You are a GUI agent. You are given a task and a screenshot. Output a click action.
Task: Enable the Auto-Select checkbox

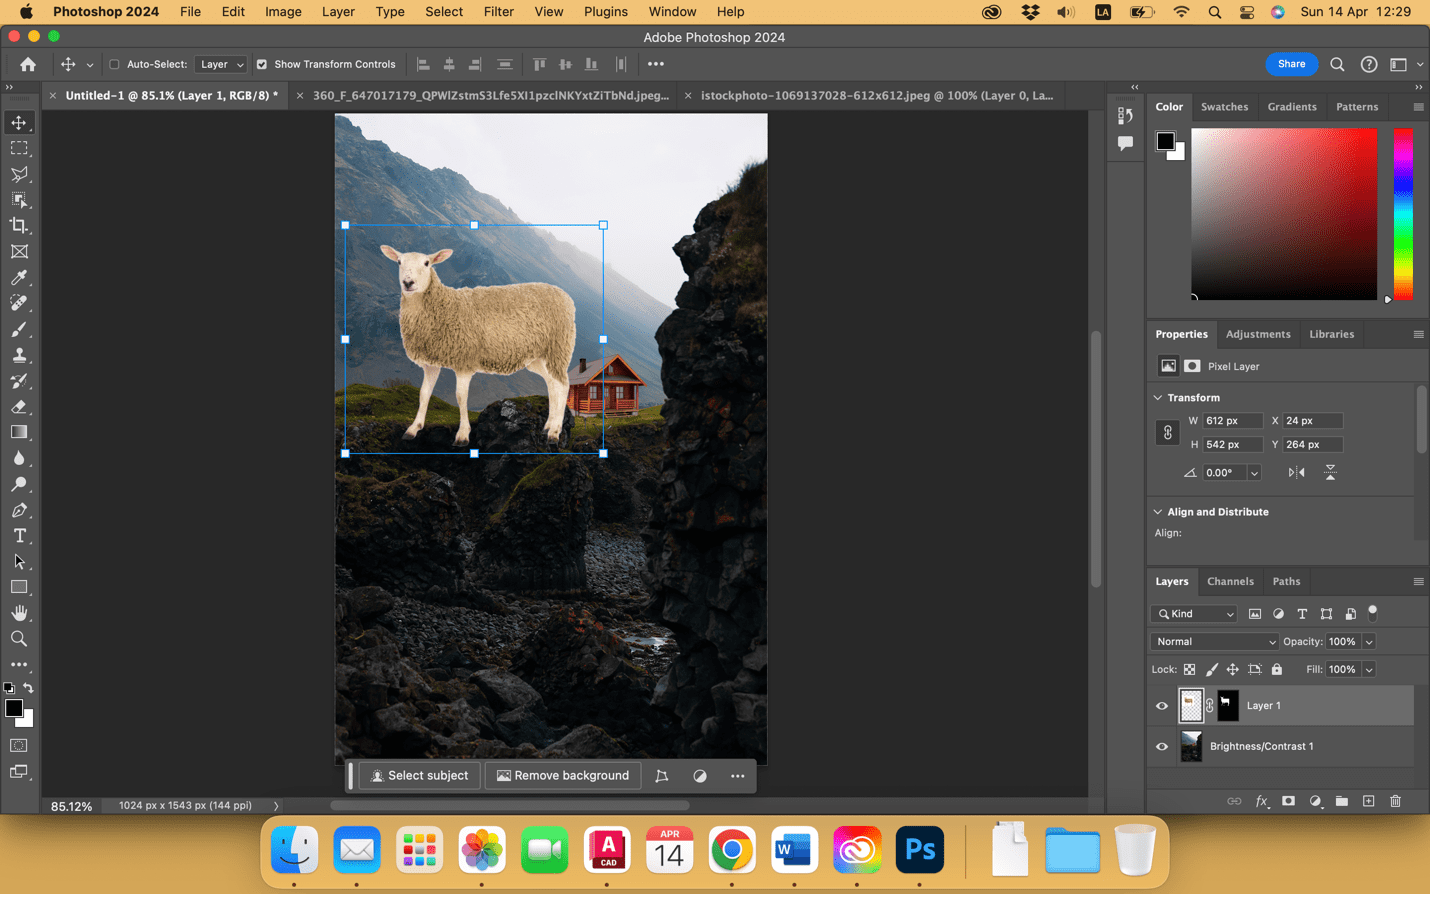[114, 64]
